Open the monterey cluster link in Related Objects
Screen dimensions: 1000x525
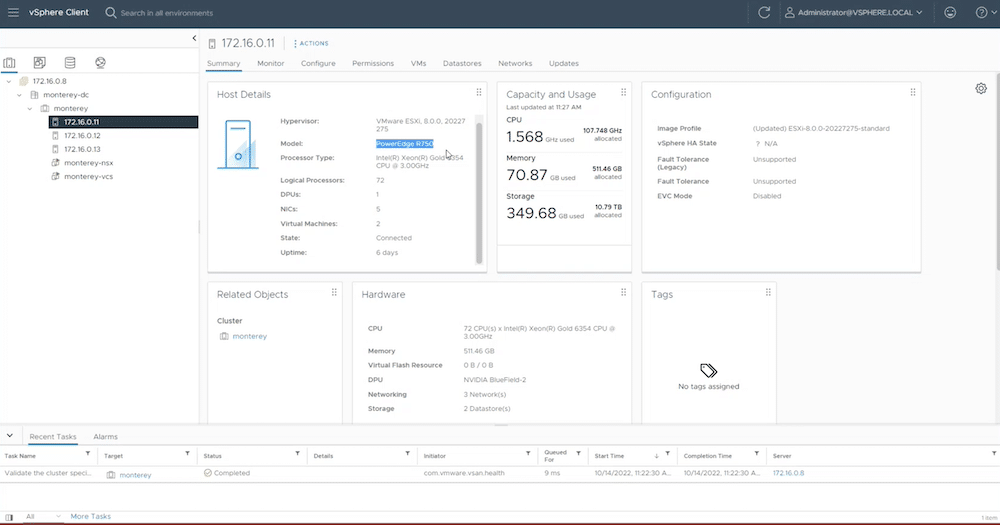pos(249,336)
